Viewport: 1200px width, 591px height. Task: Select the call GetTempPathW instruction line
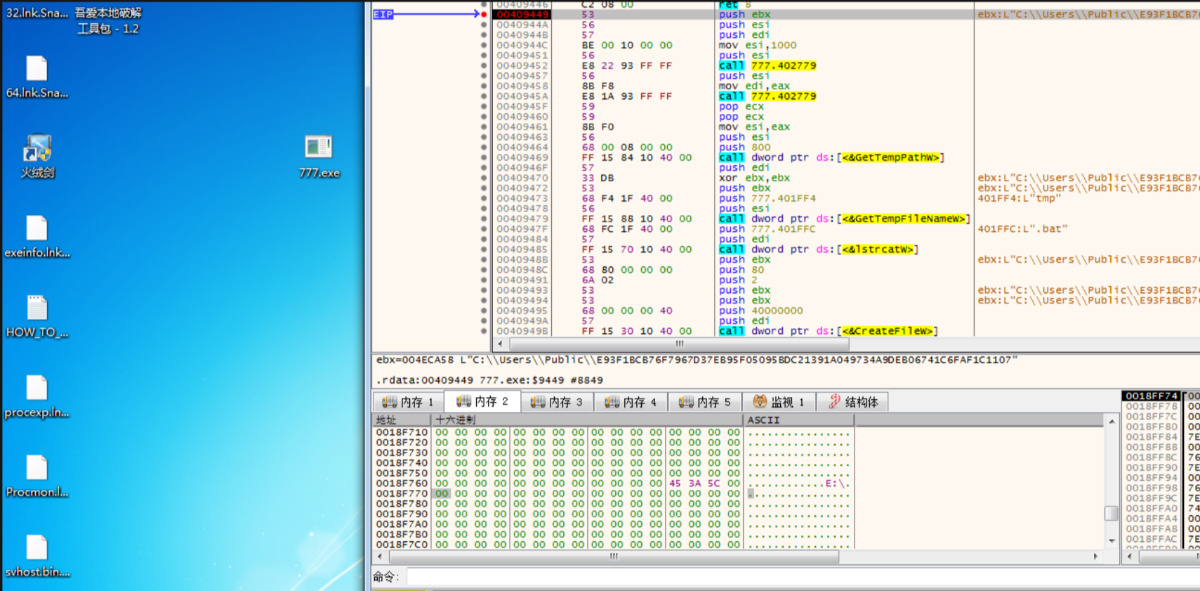click(831, 157)
